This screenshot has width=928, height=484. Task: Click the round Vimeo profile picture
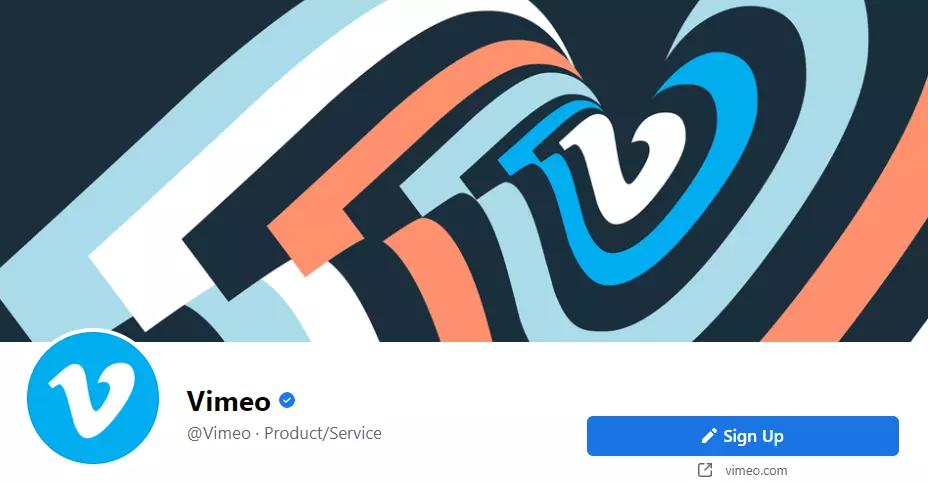click(93, 398)
